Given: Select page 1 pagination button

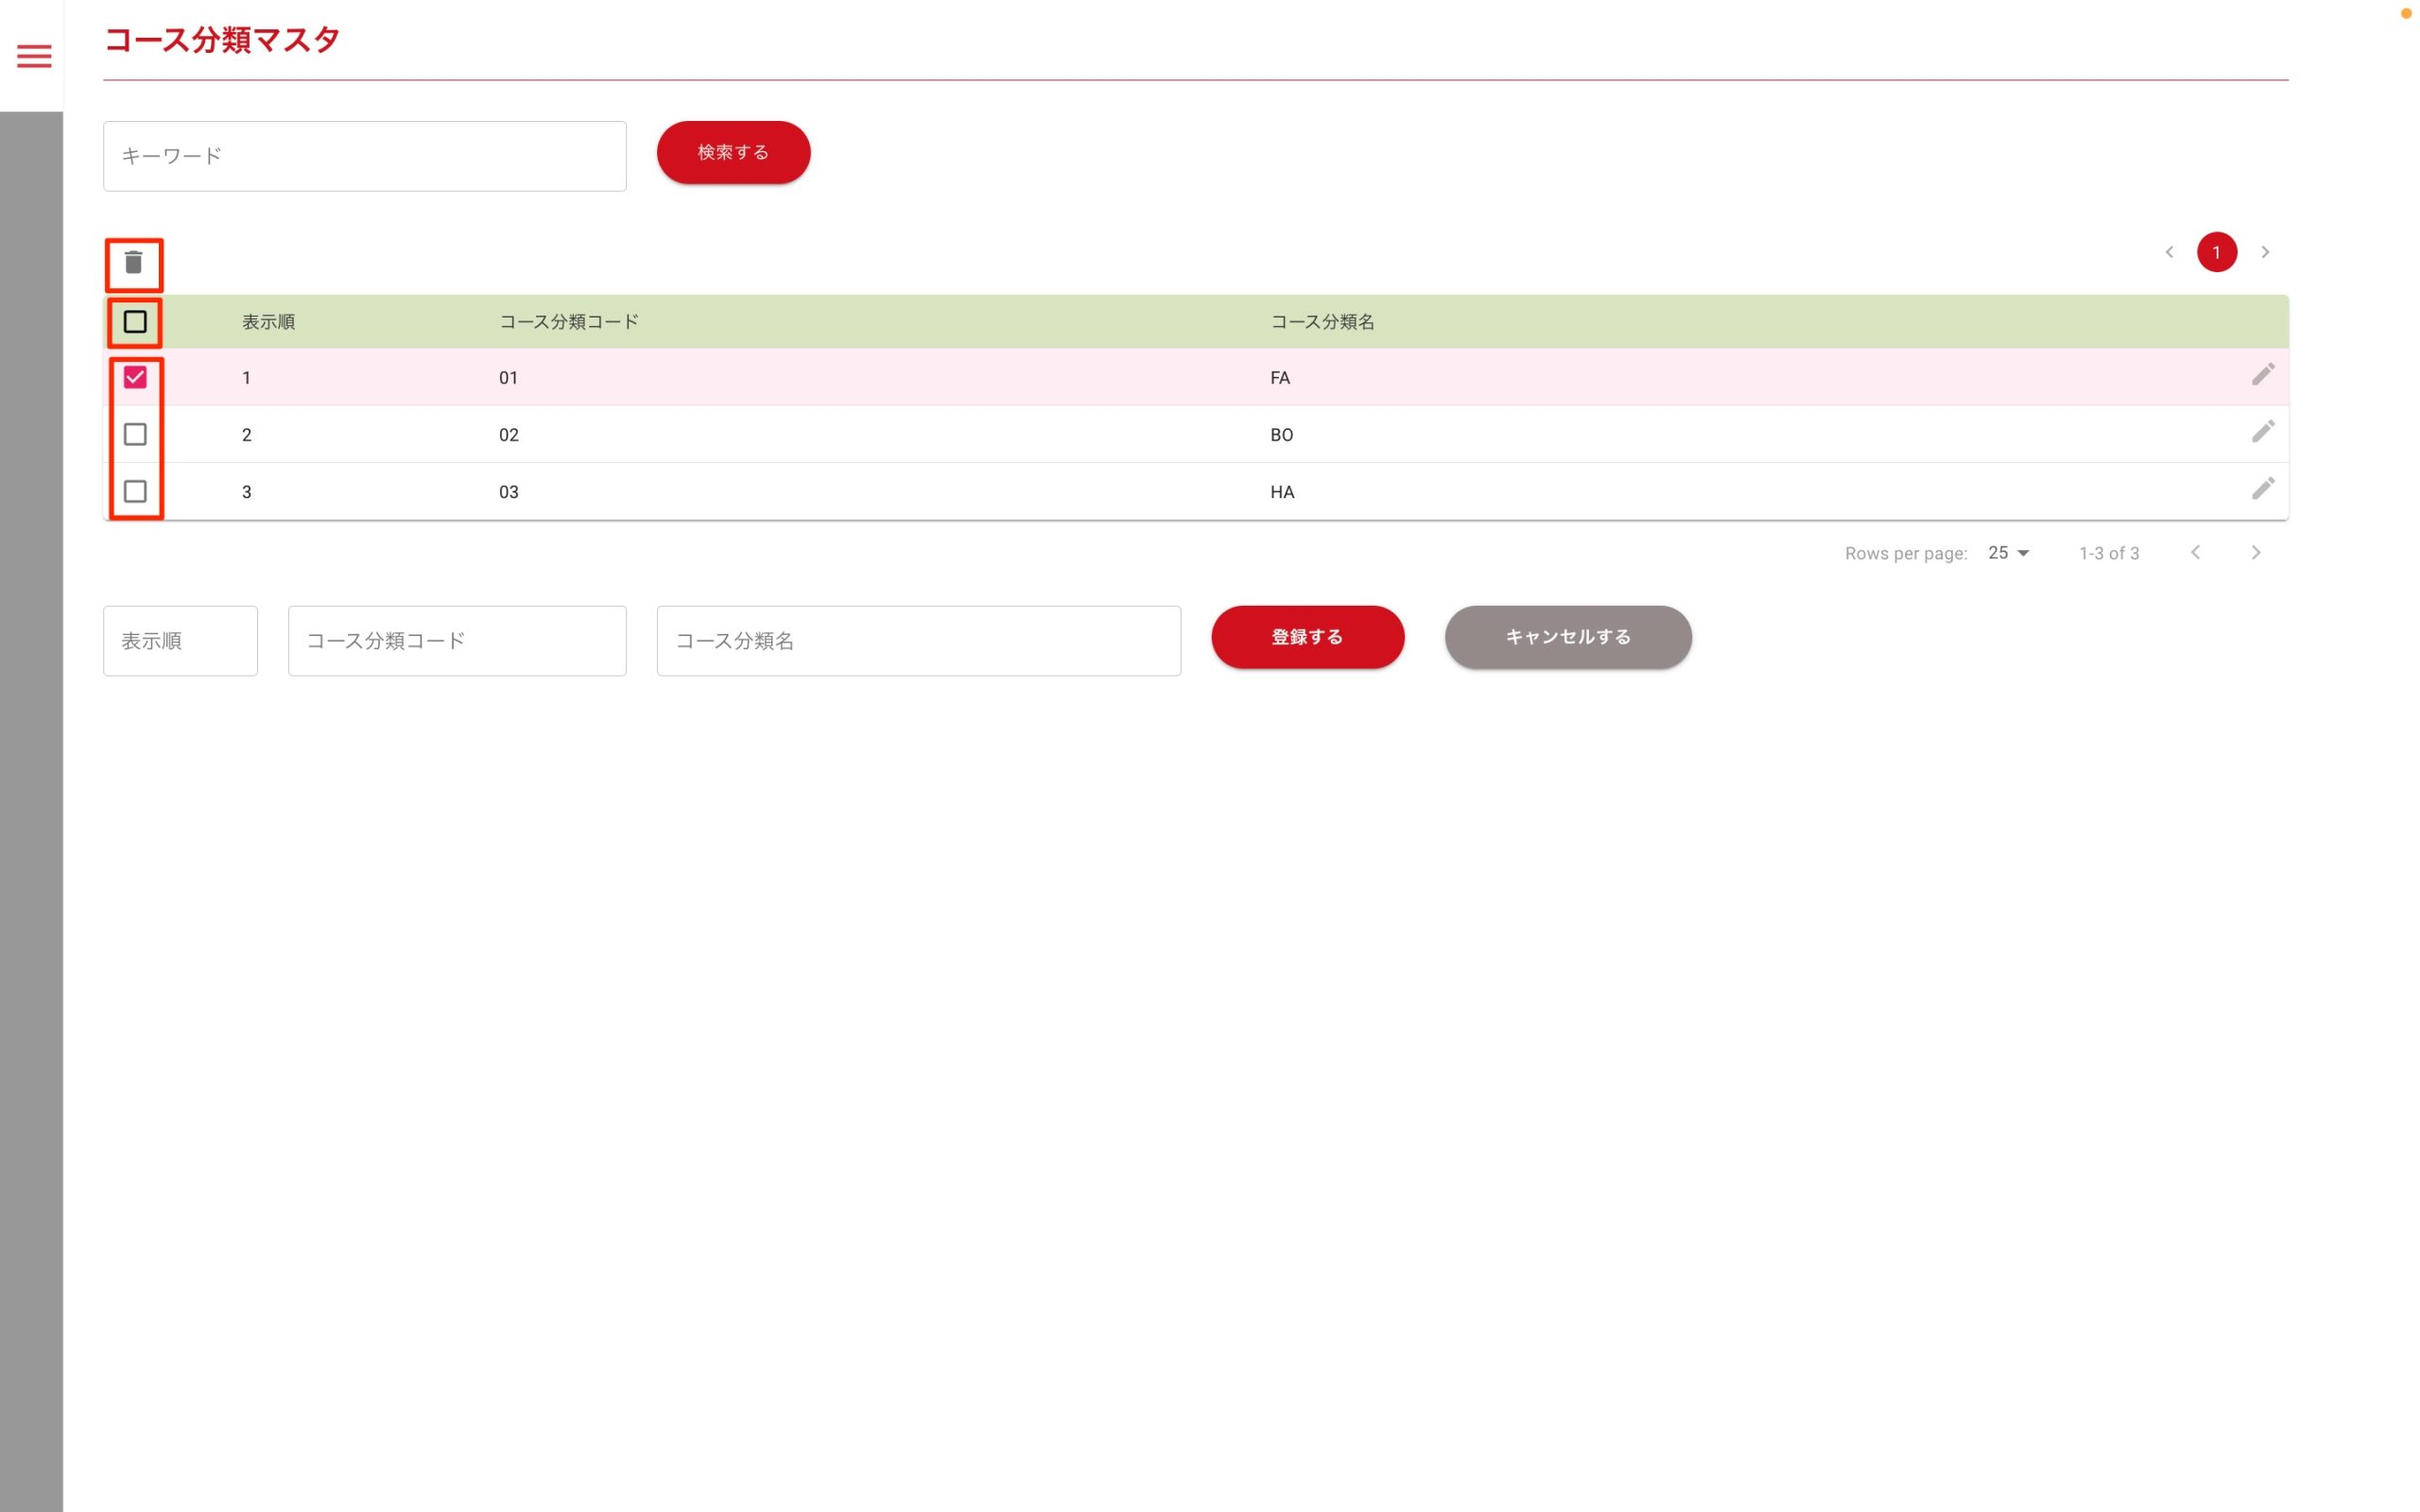Looking at the screenshot, I should point(2216,252).
